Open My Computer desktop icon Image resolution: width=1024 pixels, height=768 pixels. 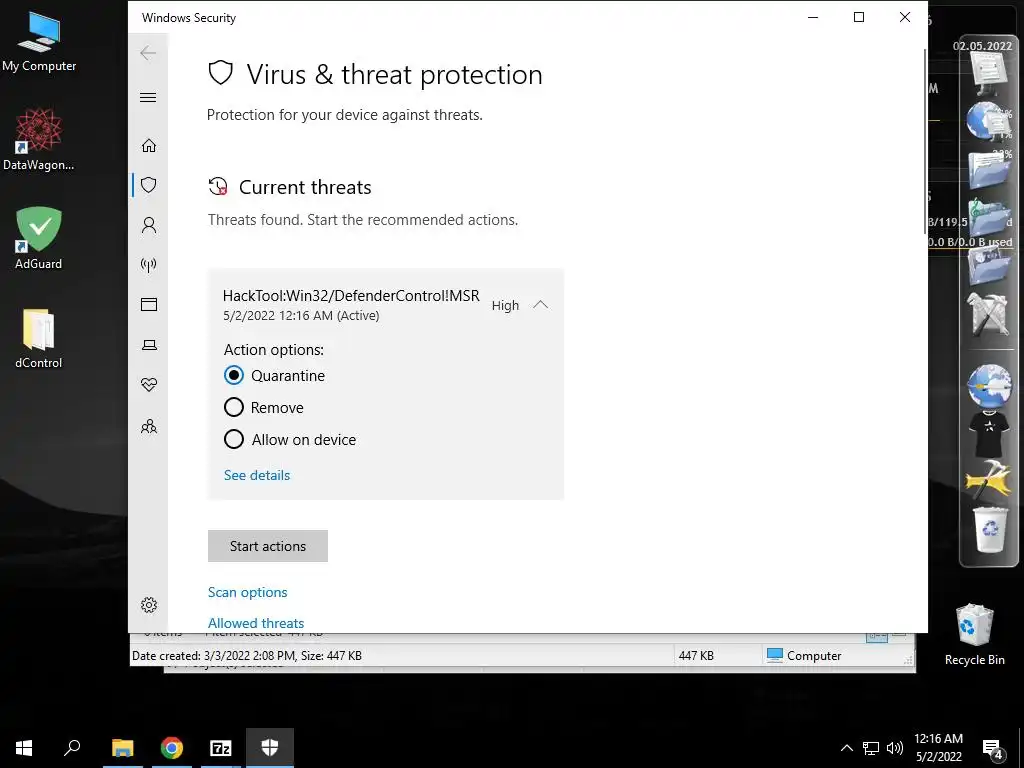click(x=39, y=42)
